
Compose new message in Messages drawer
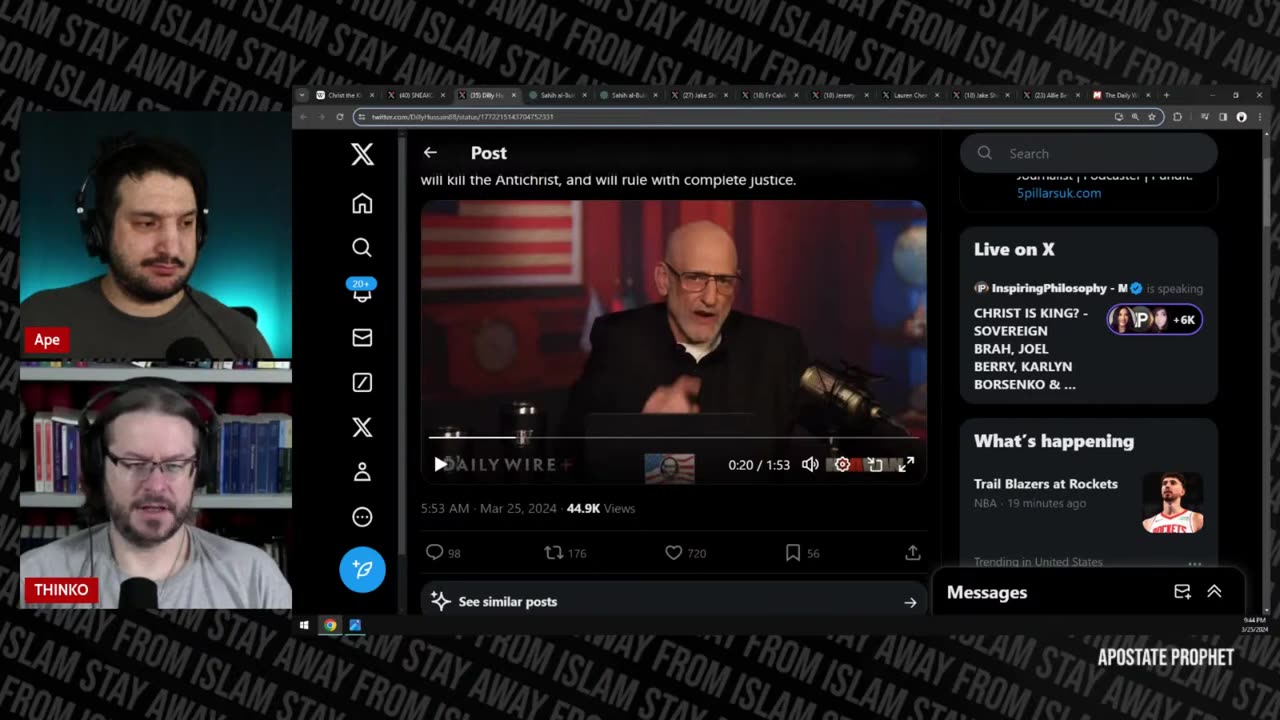pos(1182,592)
